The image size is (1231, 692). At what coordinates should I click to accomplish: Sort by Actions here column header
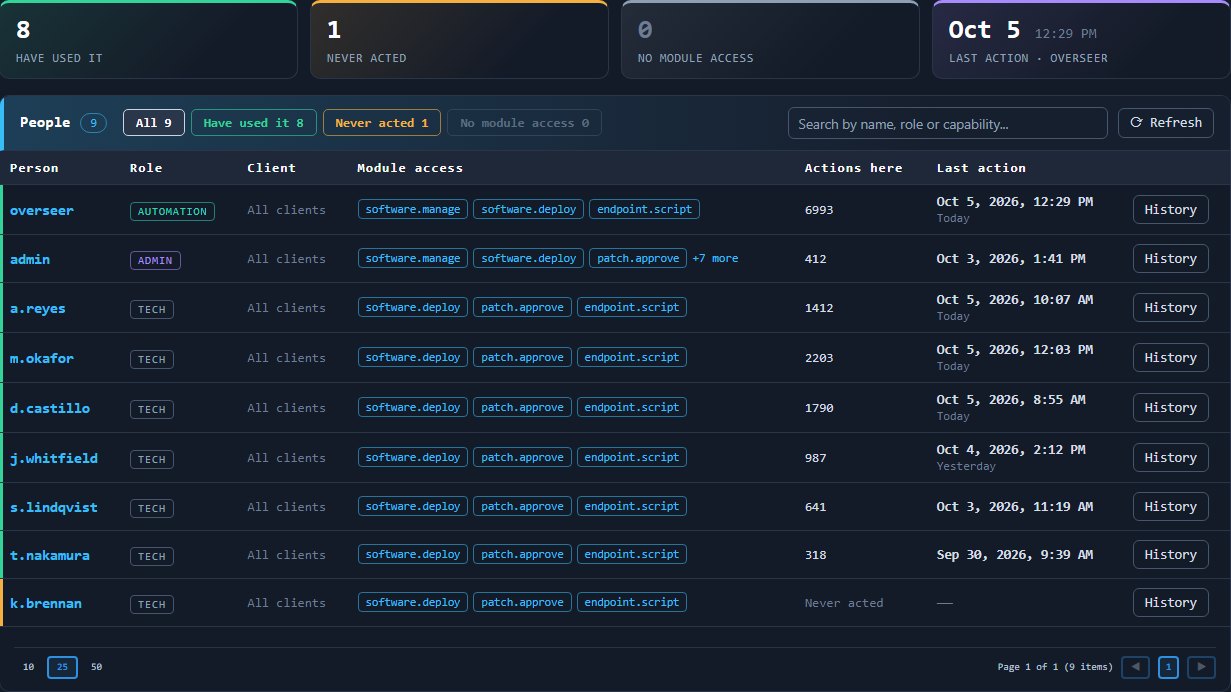pos(854,168)
